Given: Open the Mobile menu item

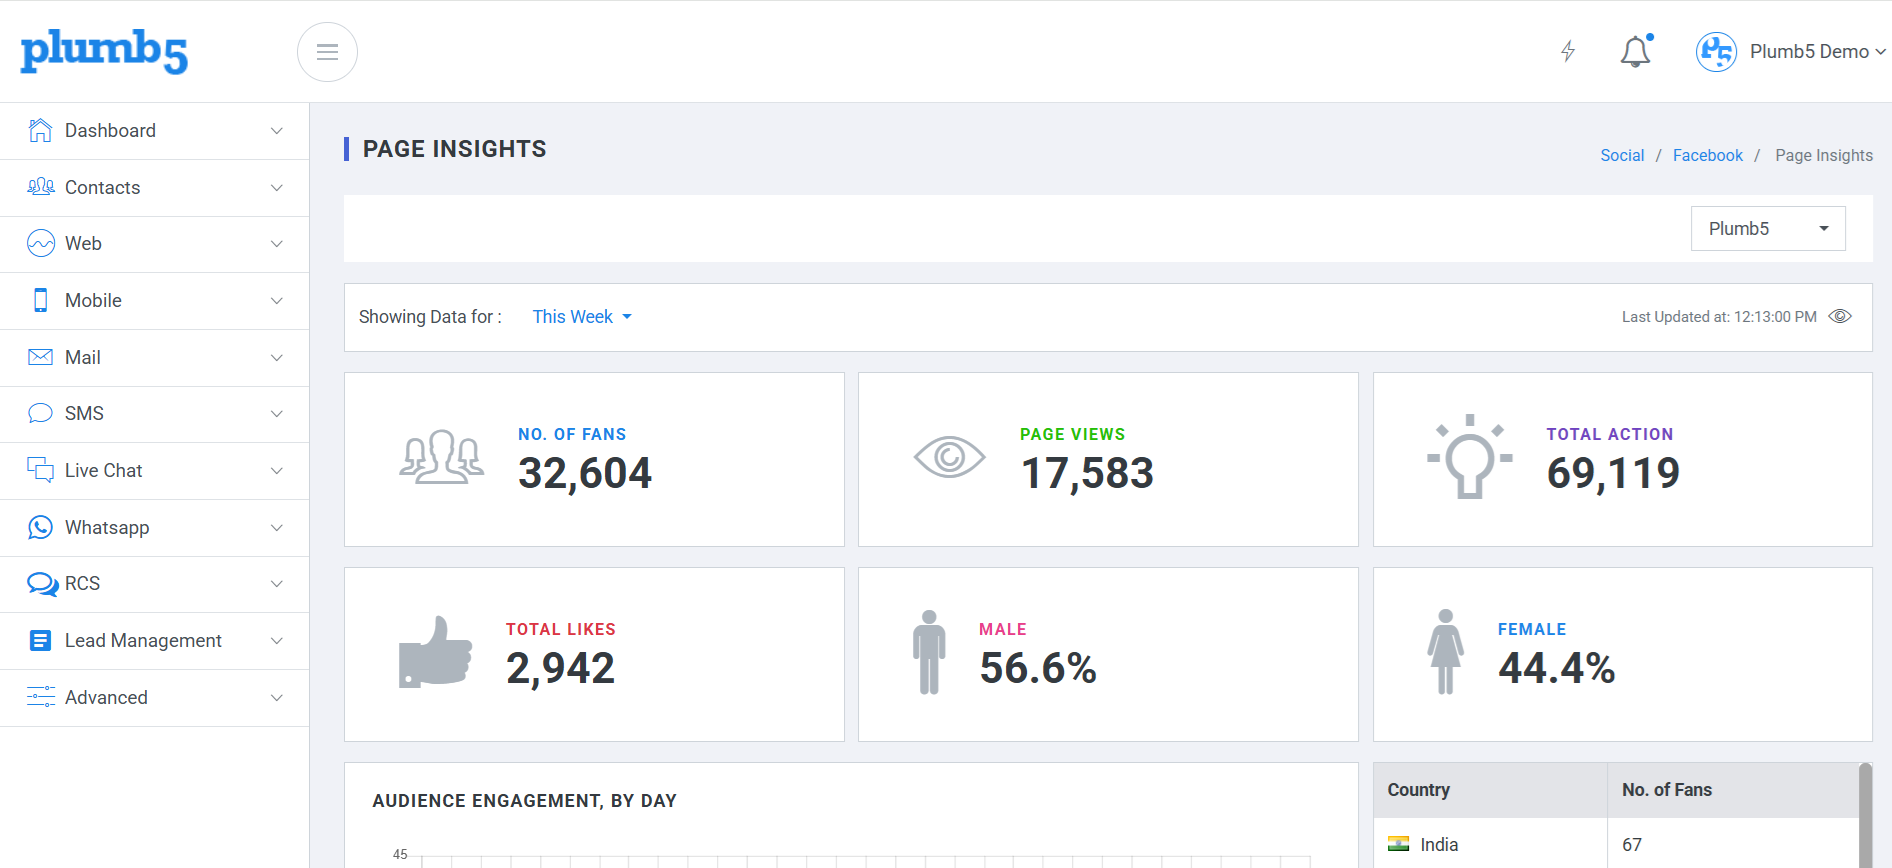Looking at the screenshot, I should 154,301.
